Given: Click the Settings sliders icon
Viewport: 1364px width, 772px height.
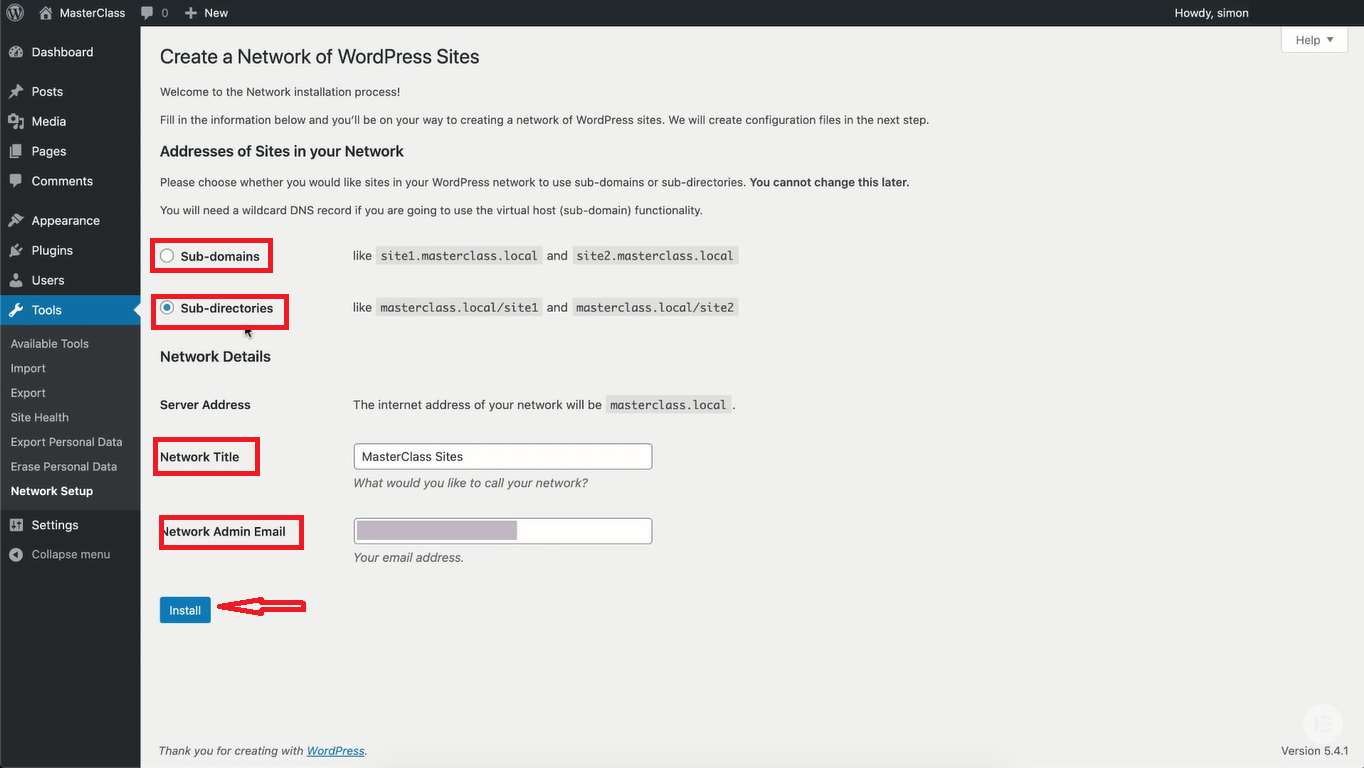Looking at the screenshot, I should [x=16, y=525].
